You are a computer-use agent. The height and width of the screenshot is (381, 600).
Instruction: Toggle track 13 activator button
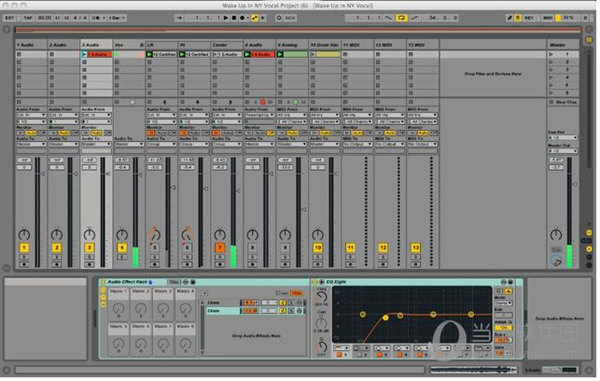[416, 248]
